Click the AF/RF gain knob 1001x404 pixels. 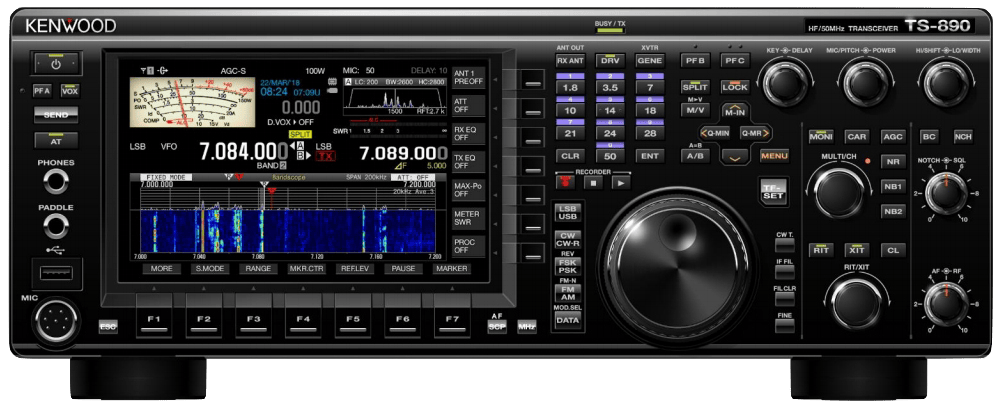pos(946,304)
